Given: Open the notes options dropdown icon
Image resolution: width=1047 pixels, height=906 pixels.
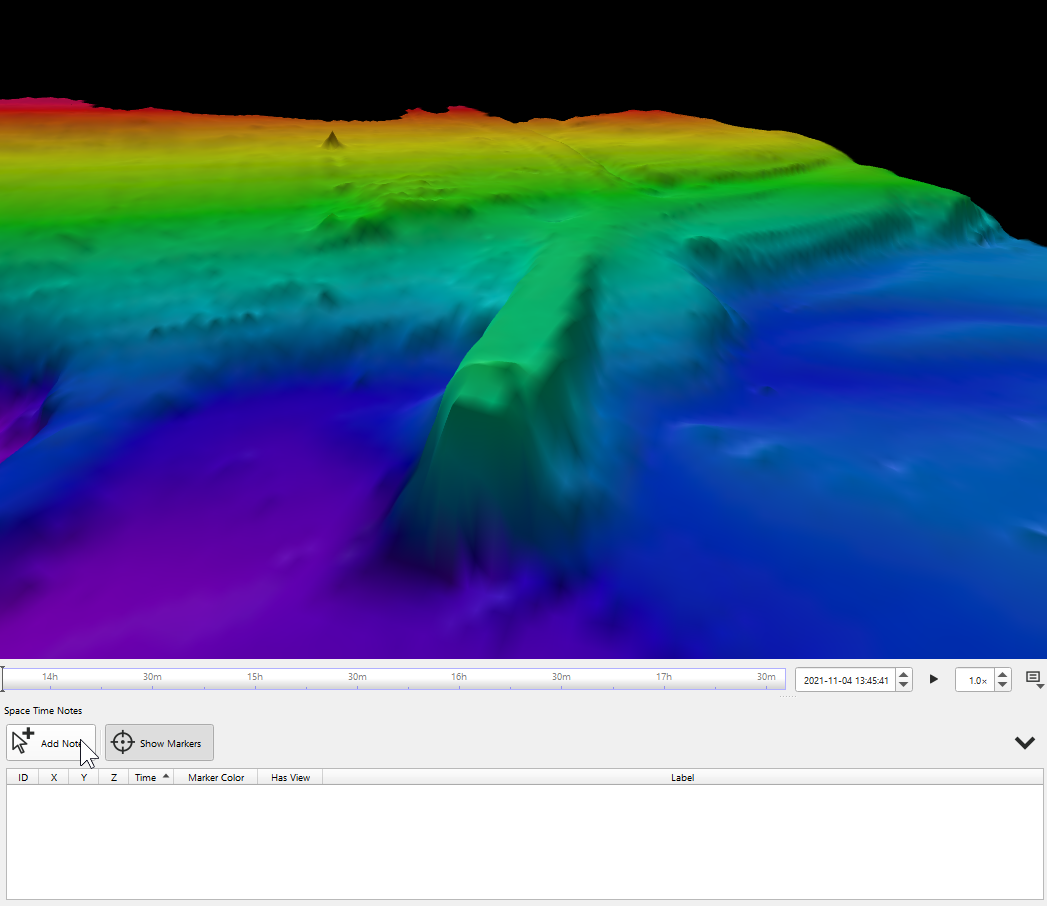Looking at the screenshot, I should (1034, 680).
